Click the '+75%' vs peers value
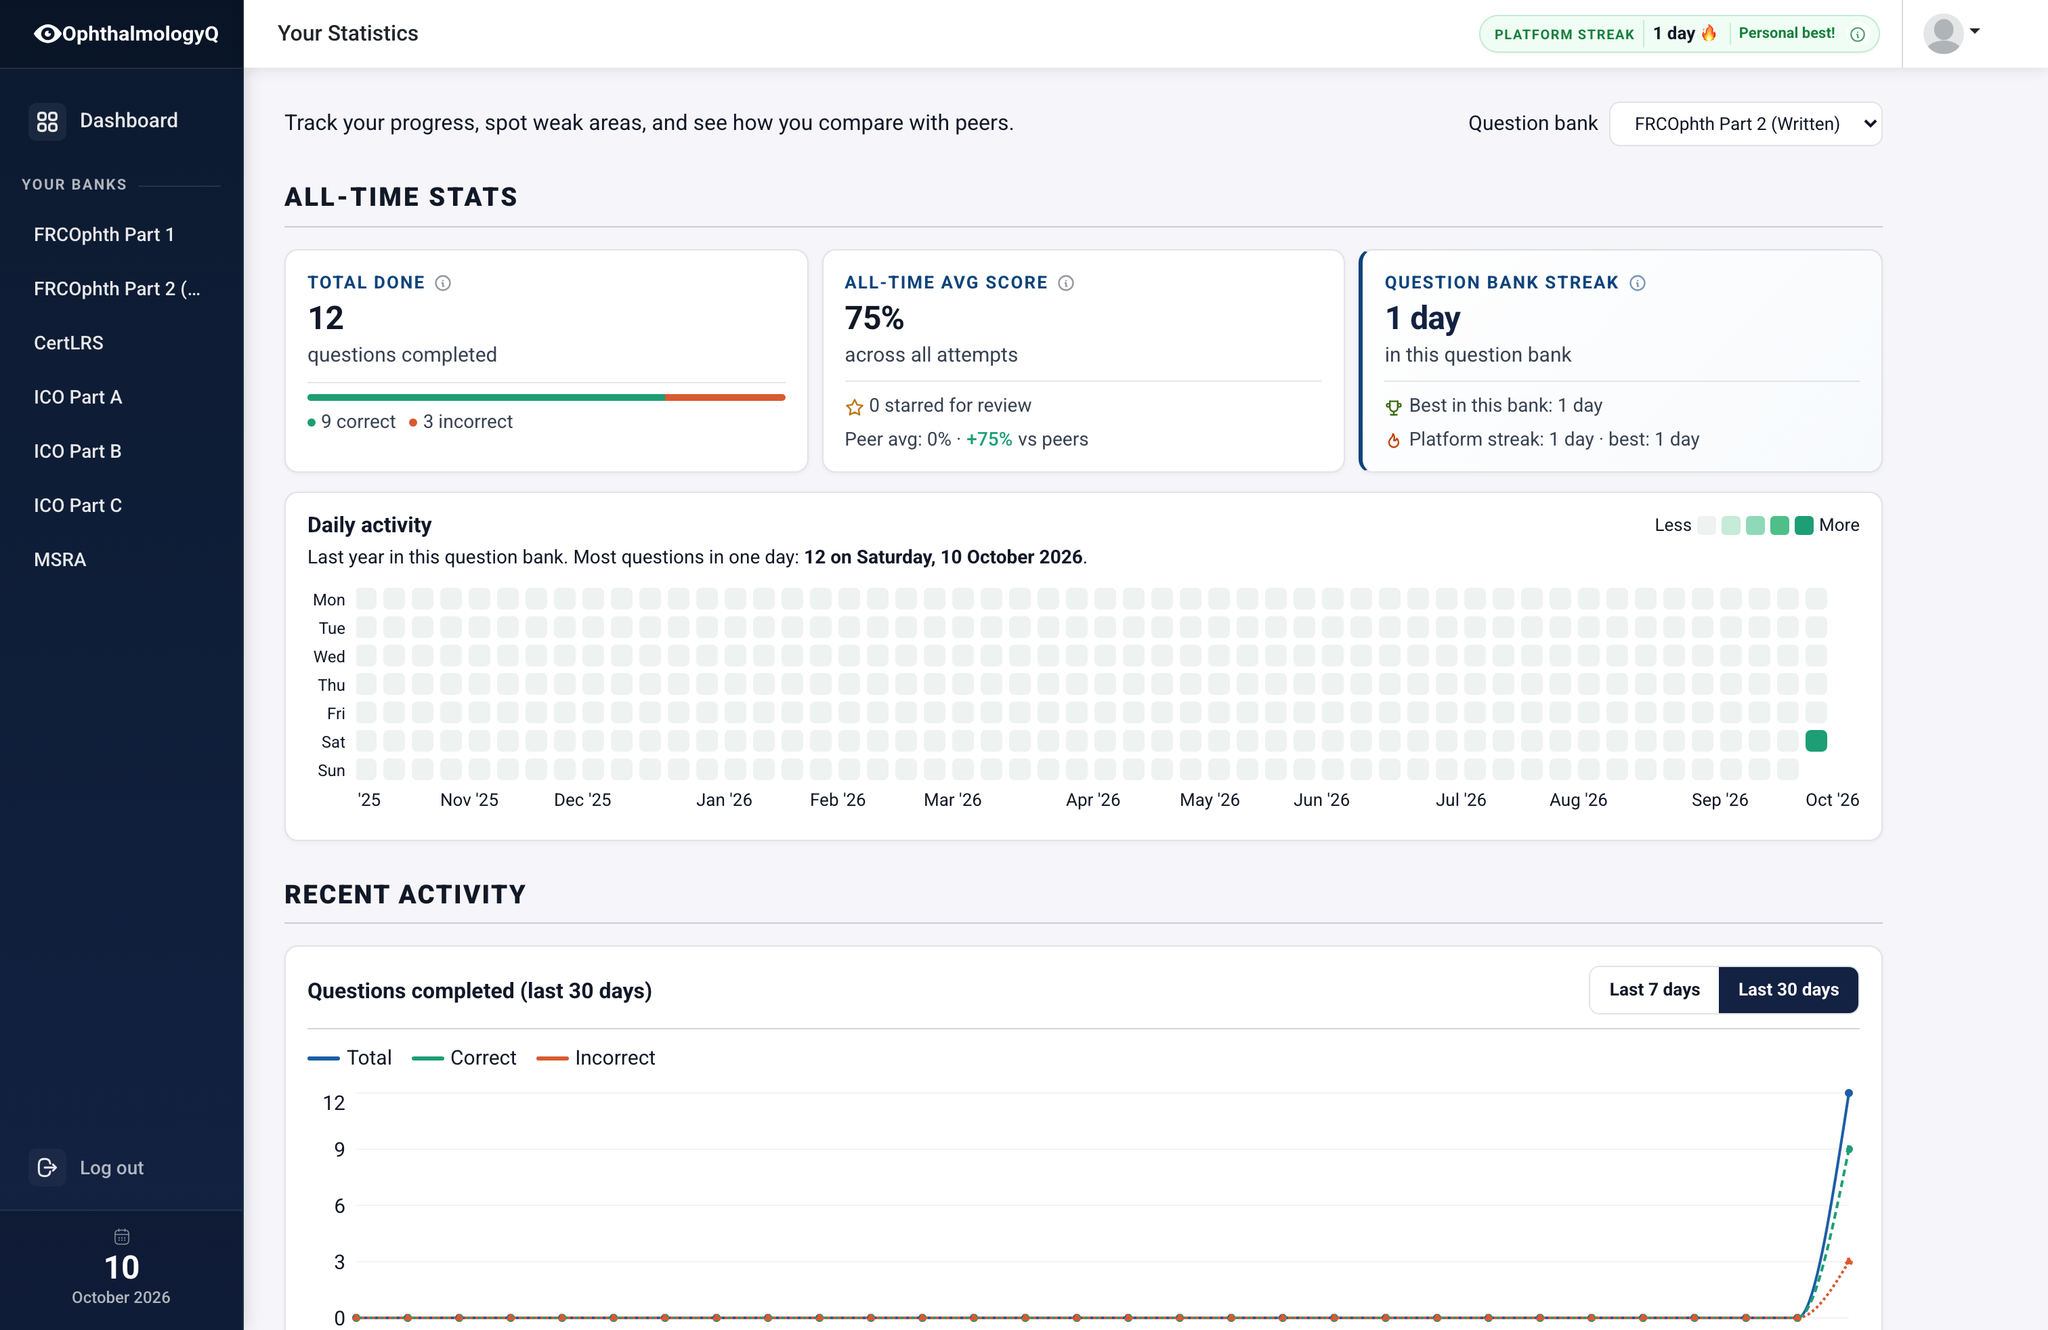2048x1330 pixels. (x=989, y=440)
